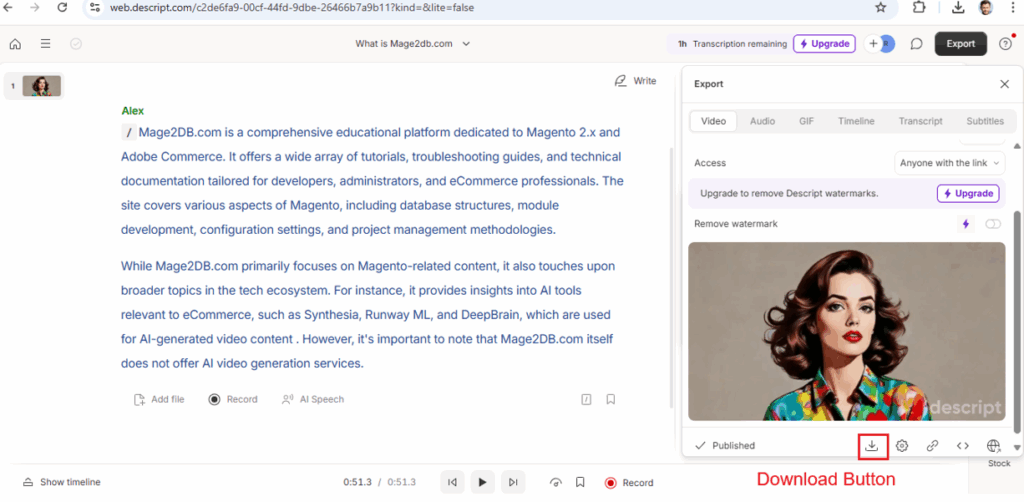The width and height of the screenshot is (1024, 502).
Task: Click the '1h Transcription remaining' label
Action: tap(732, 44)
